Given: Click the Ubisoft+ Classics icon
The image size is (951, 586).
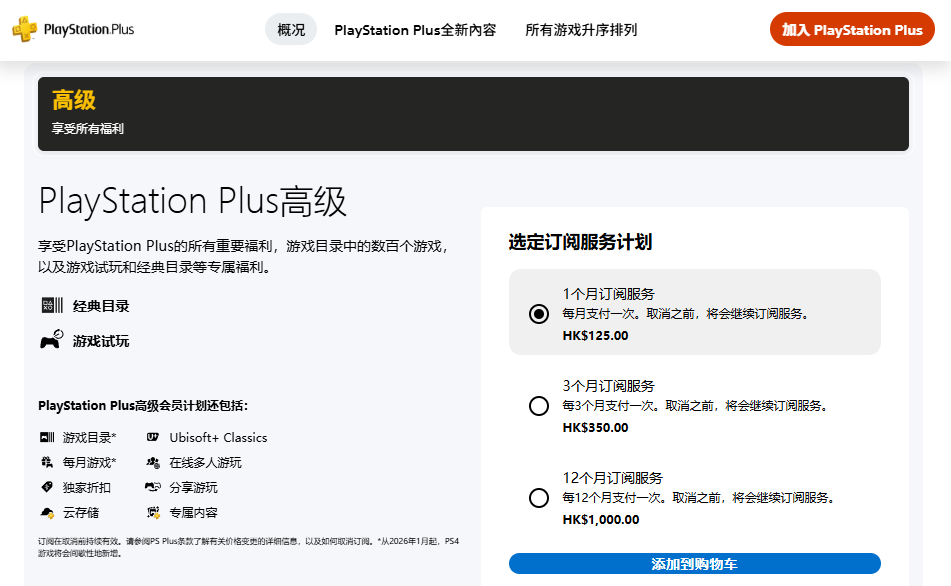Looking at the screenshot, I should 153,437.
